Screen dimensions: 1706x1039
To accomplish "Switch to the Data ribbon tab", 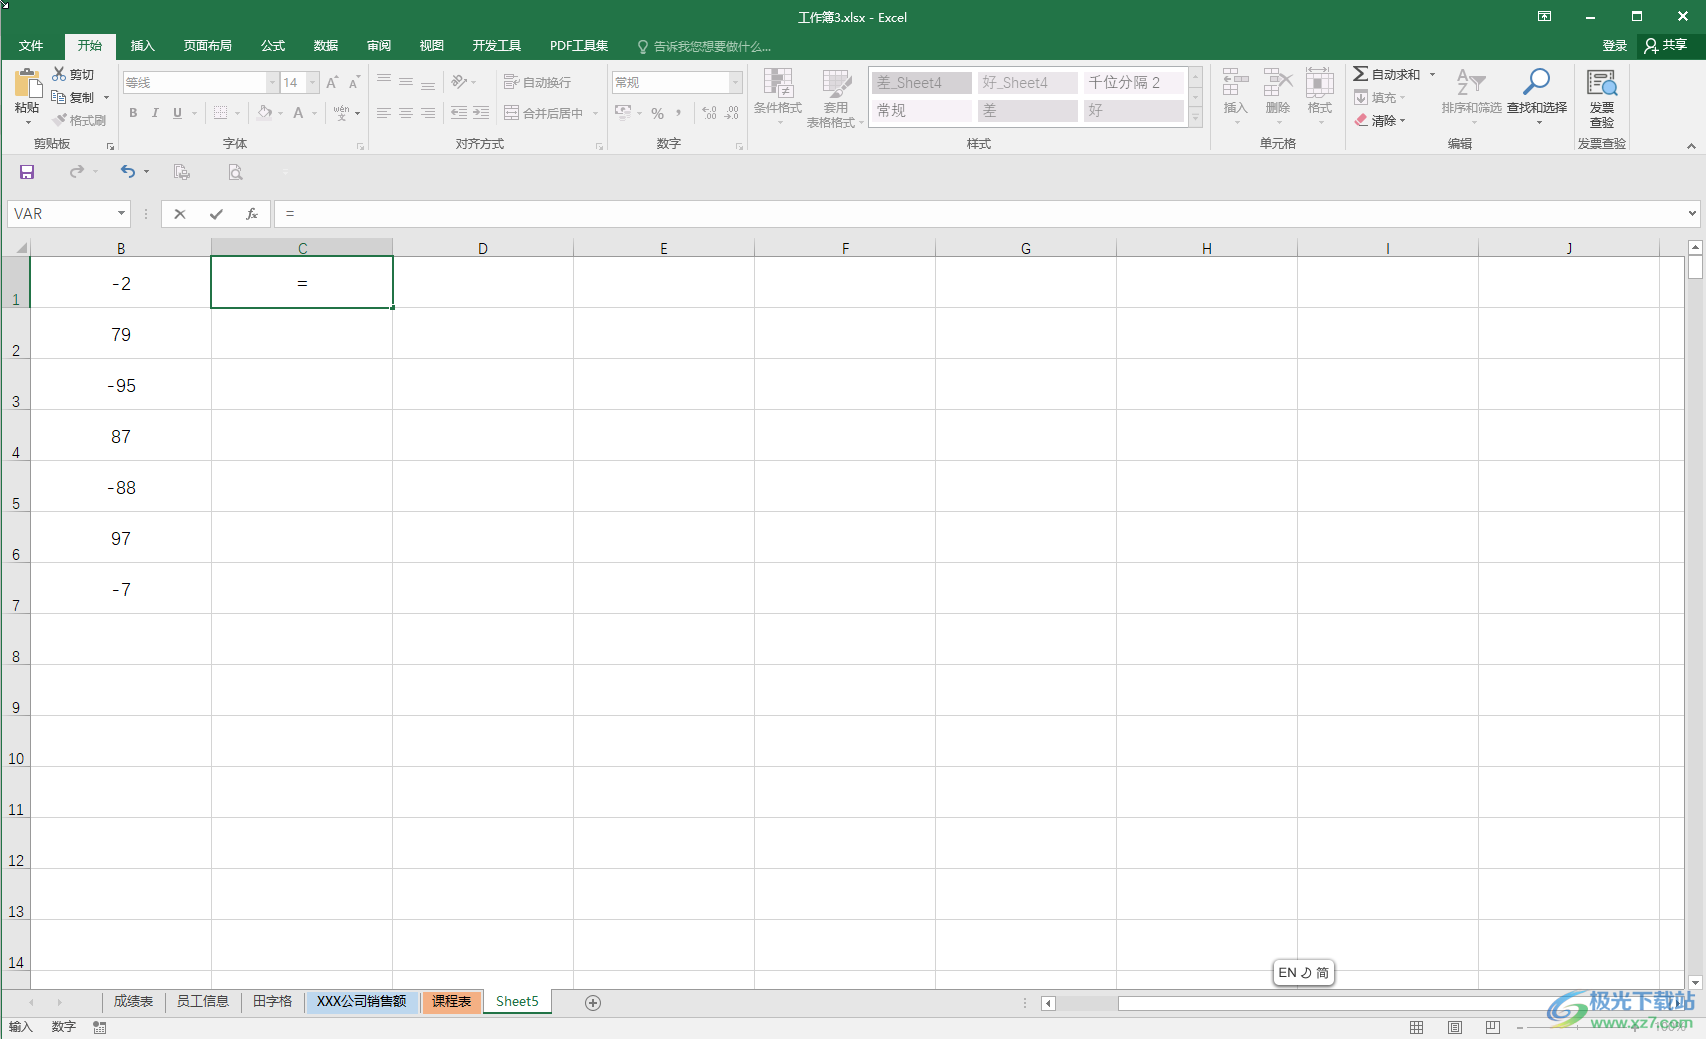I will pyautogui.click(x=326, y=46).
